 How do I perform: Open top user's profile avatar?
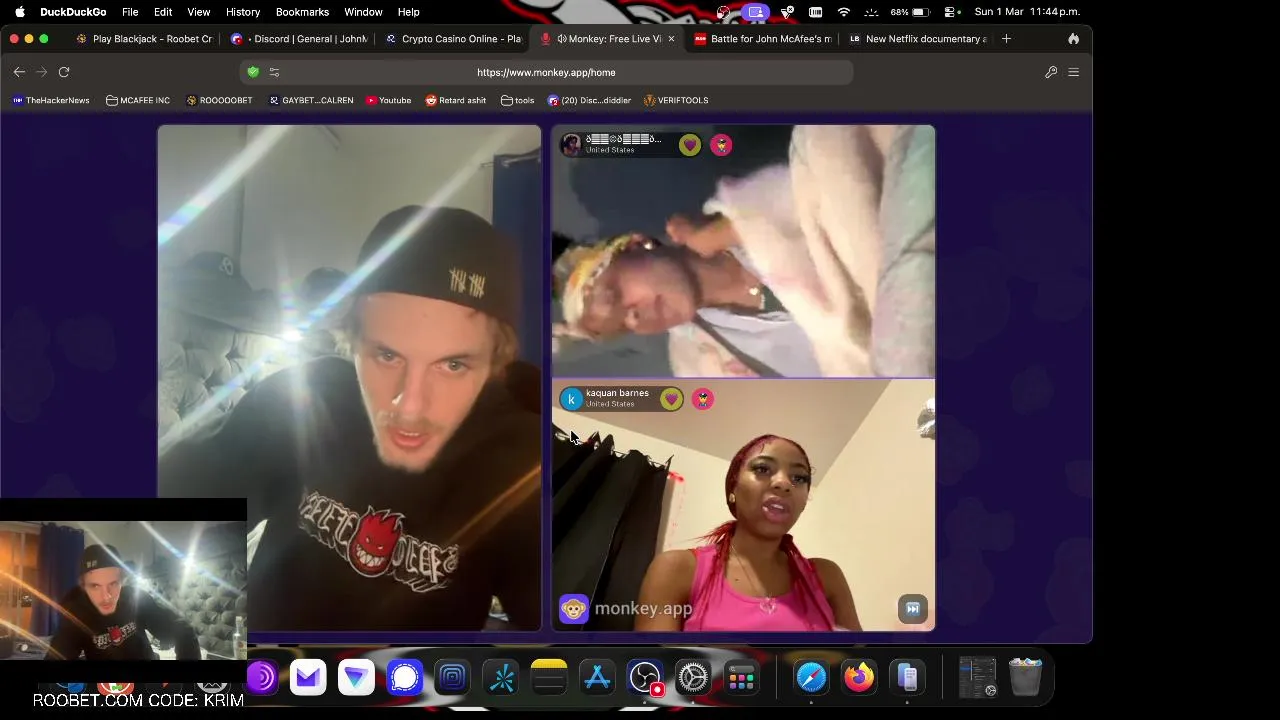[x=571, y=145]
